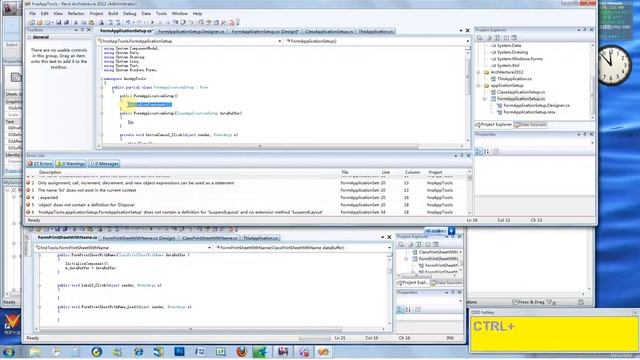Open the Debug menu
The image size is (640, 360).
pos(129,13)
